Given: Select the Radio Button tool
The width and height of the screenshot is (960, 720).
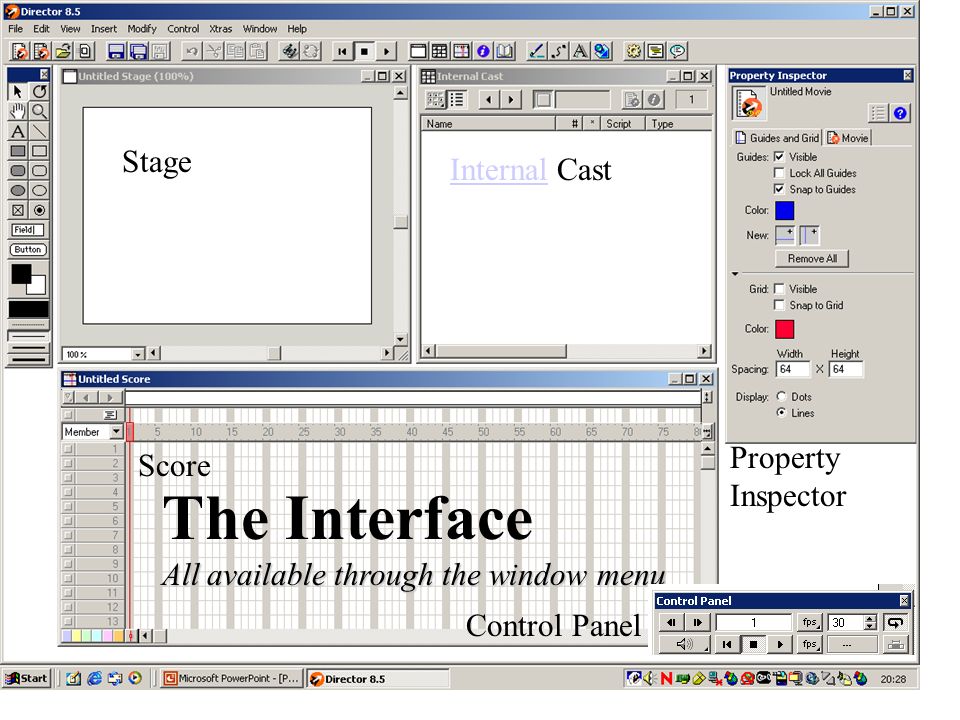Looking at the screenshot, I should coord(39,211).
